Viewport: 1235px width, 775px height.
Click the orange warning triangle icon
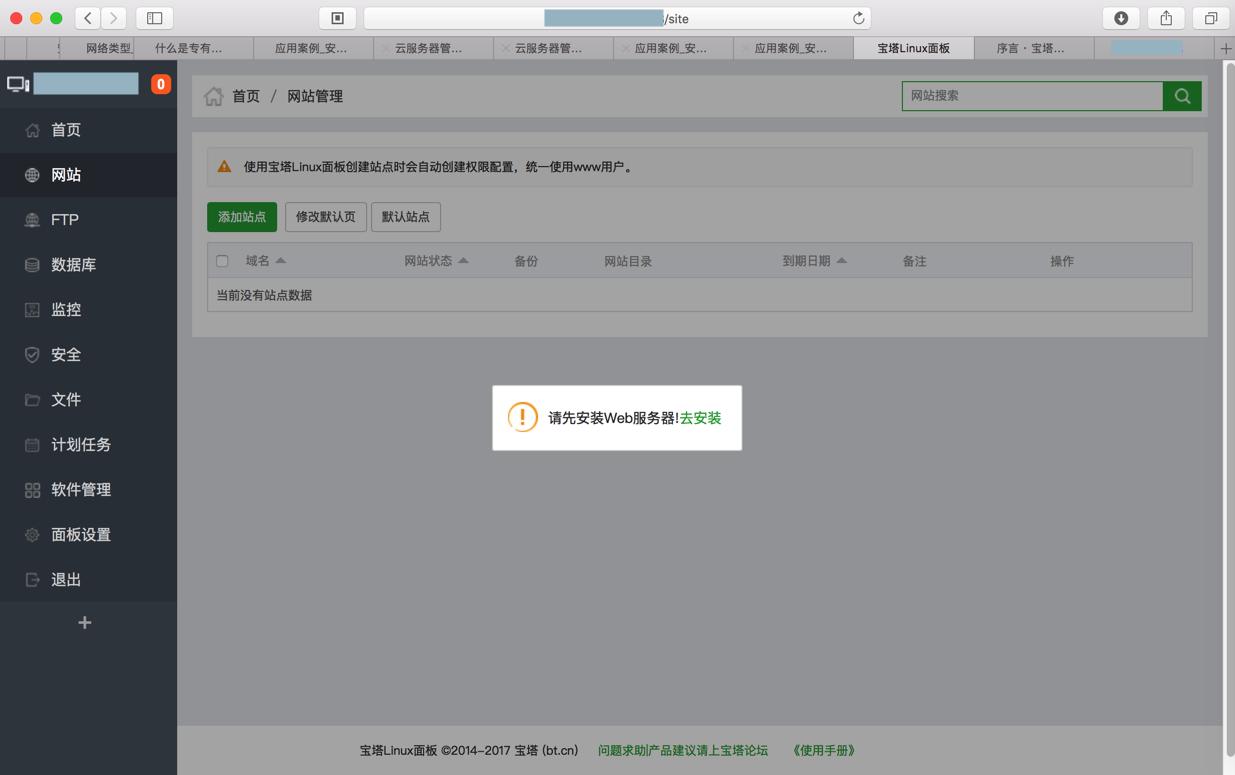[224, 167]
